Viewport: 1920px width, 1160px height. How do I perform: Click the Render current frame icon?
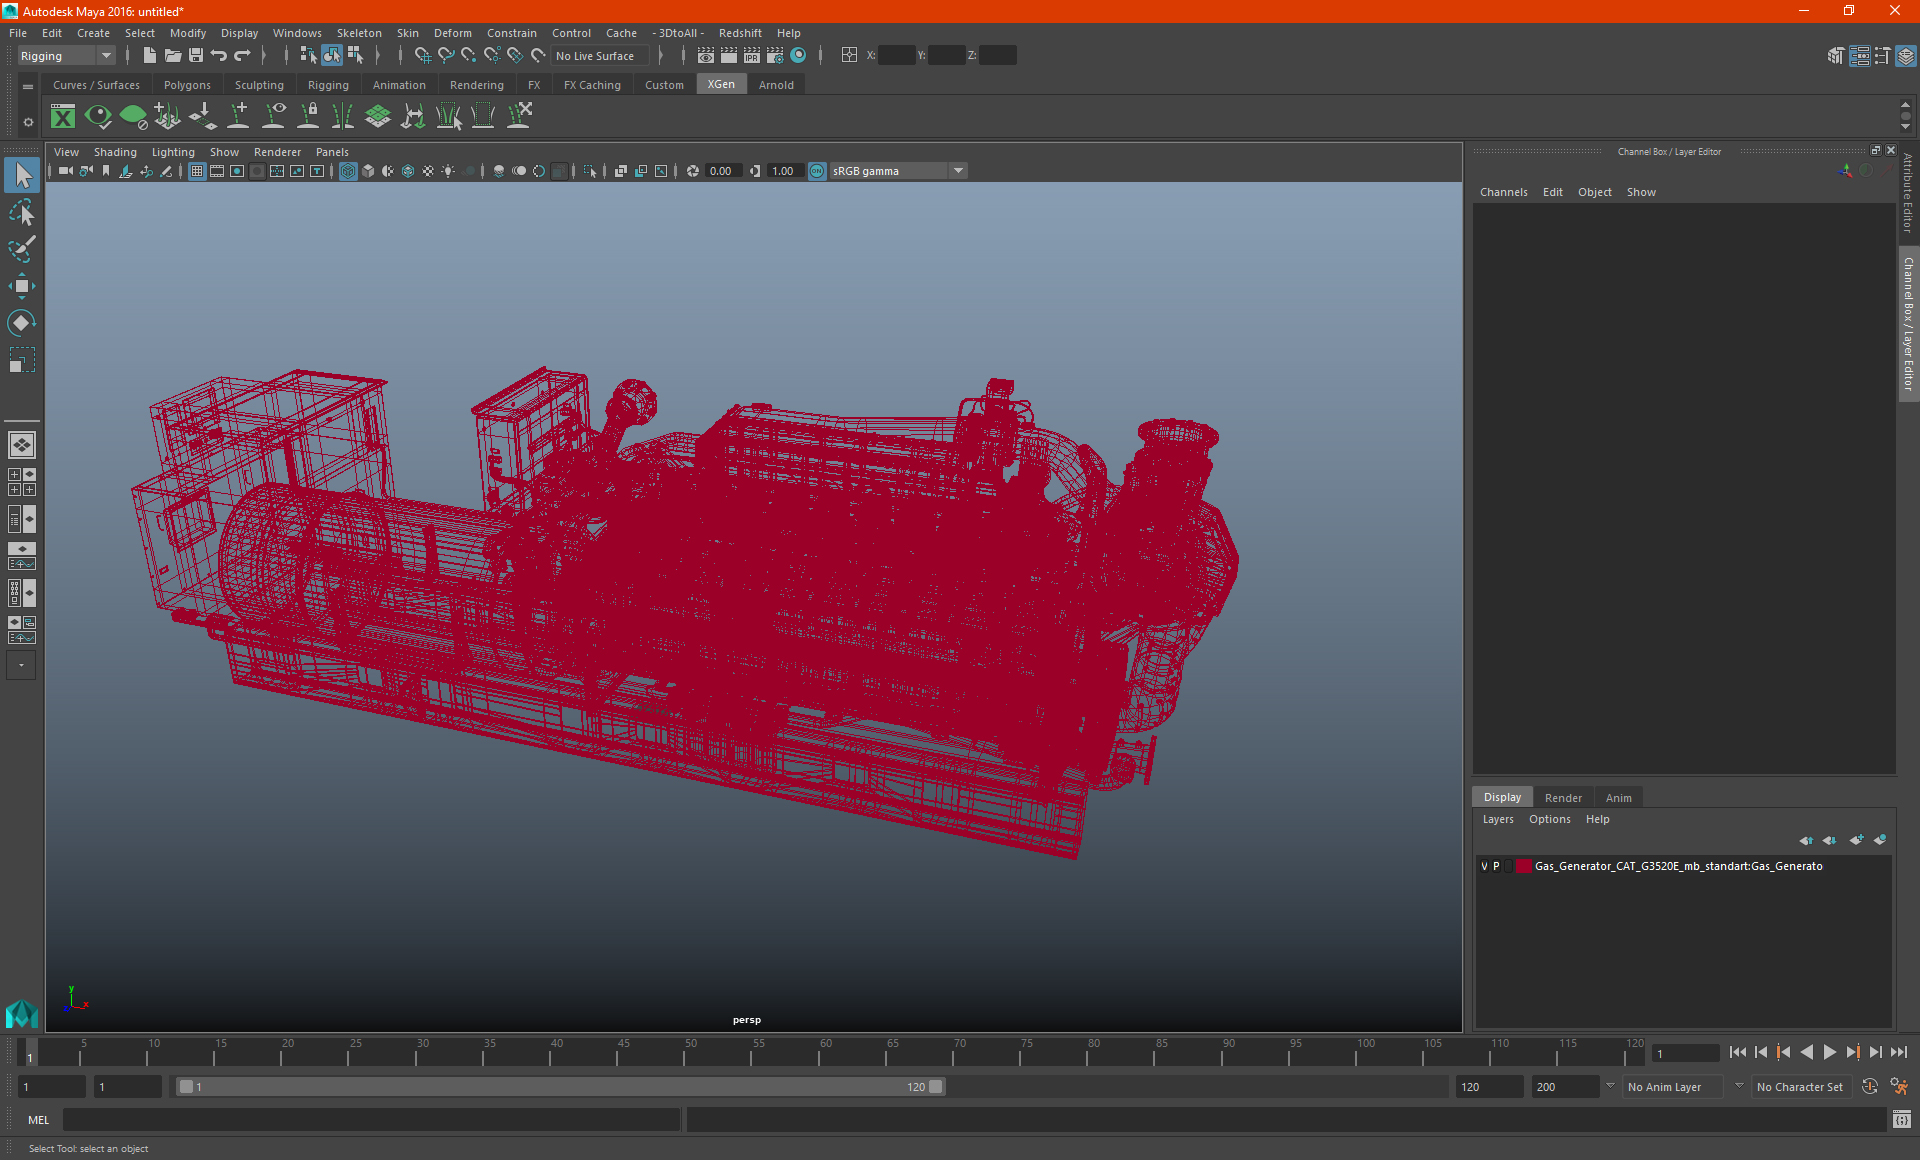[x=729, y=56]
